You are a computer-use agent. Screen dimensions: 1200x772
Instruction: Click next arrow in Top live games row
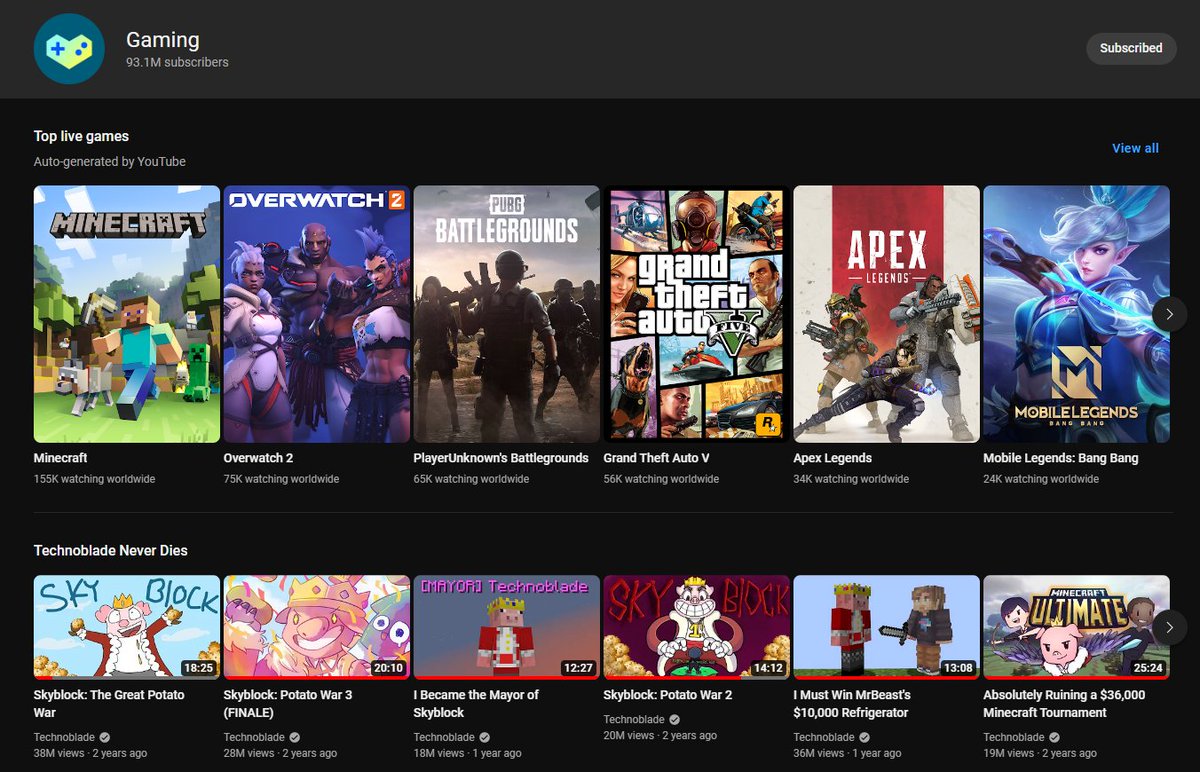(x=1170, y=314)
